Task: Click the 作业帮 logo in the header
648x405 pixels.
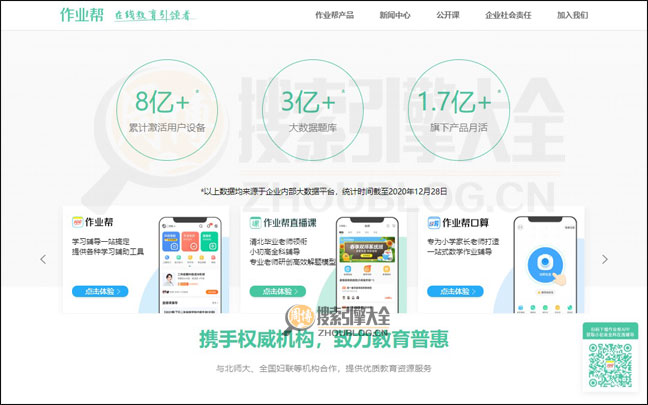Action: [x=82, y=15]
